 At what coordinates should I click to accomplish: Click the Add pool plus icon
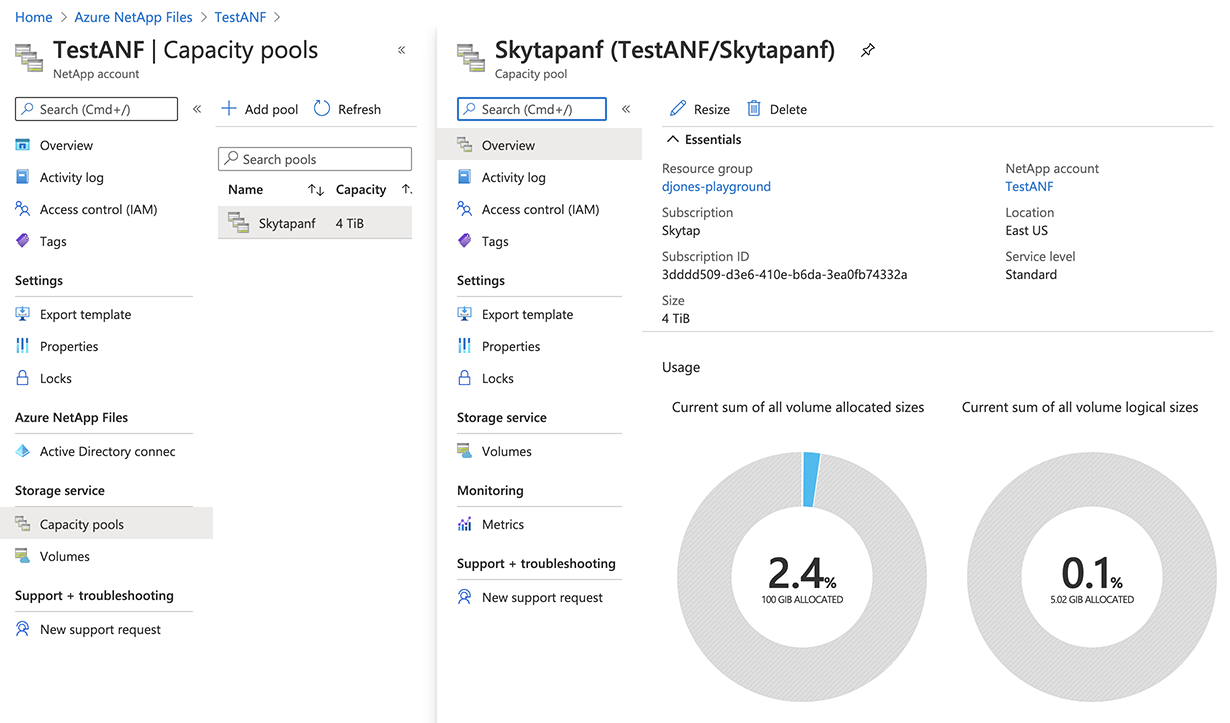(229, 108)
